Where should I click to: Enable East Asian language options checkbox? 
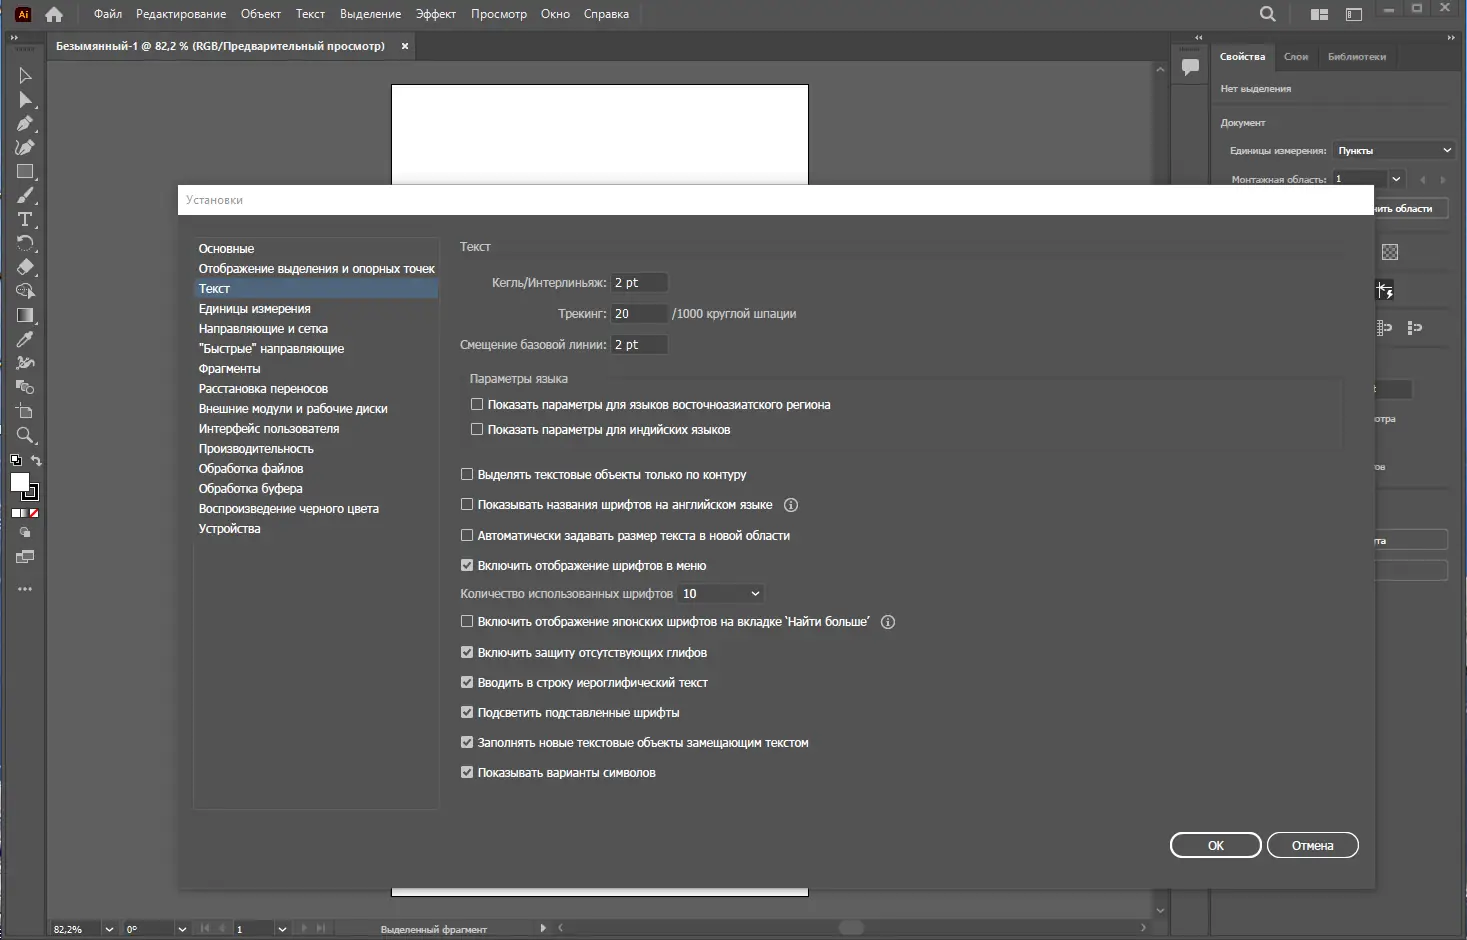(x=477, y=405)
